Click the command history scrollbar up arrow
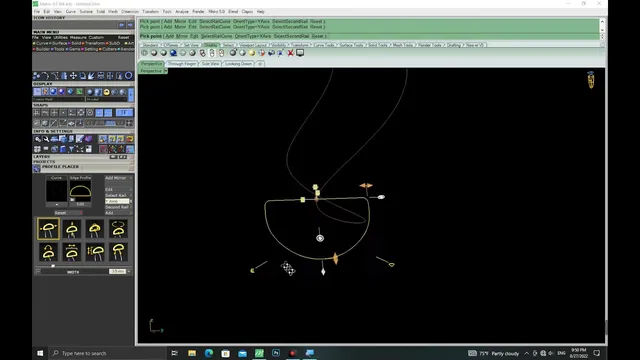This screenshot has height=360, width=640. (602, 21)
